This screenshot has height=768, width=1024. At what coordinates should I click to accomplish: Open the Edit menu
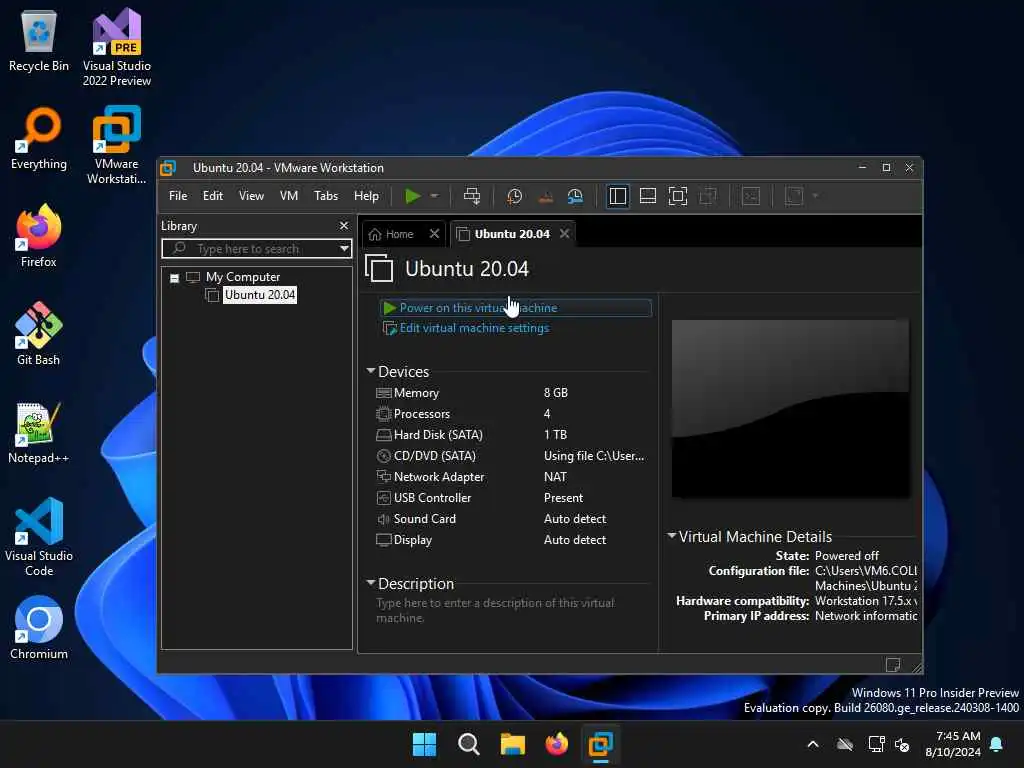tap(212, 196)
